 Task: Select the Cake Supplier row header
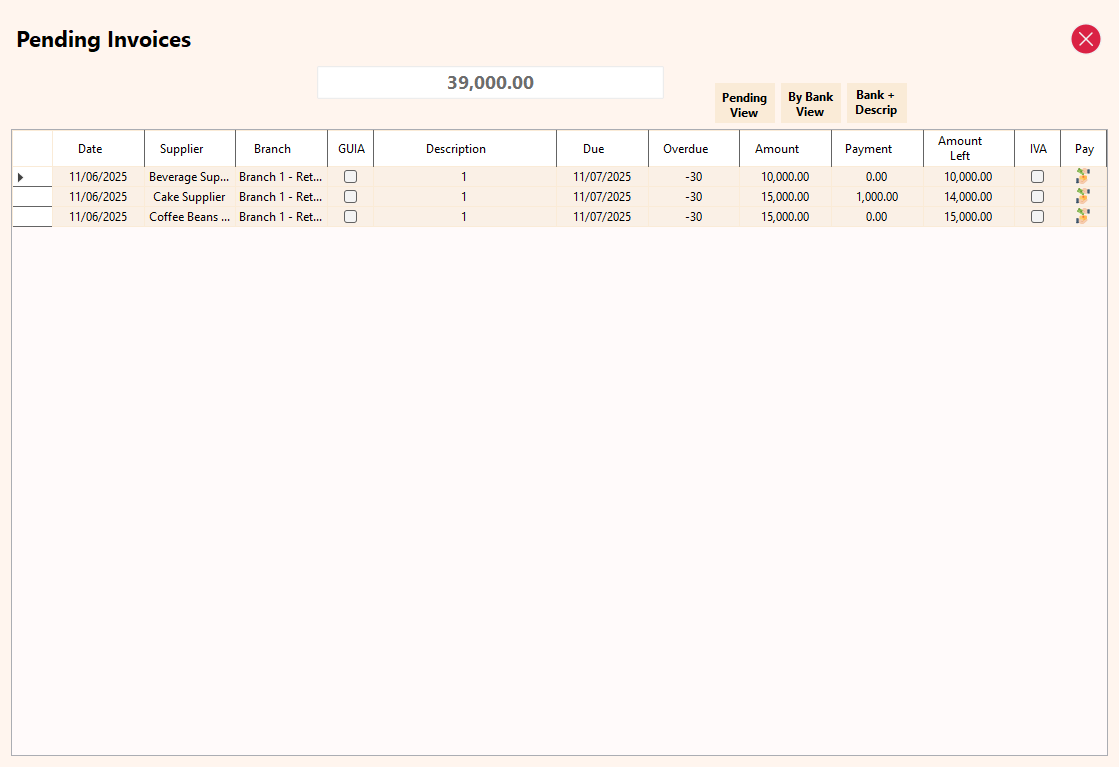click(x=32, y=197)
